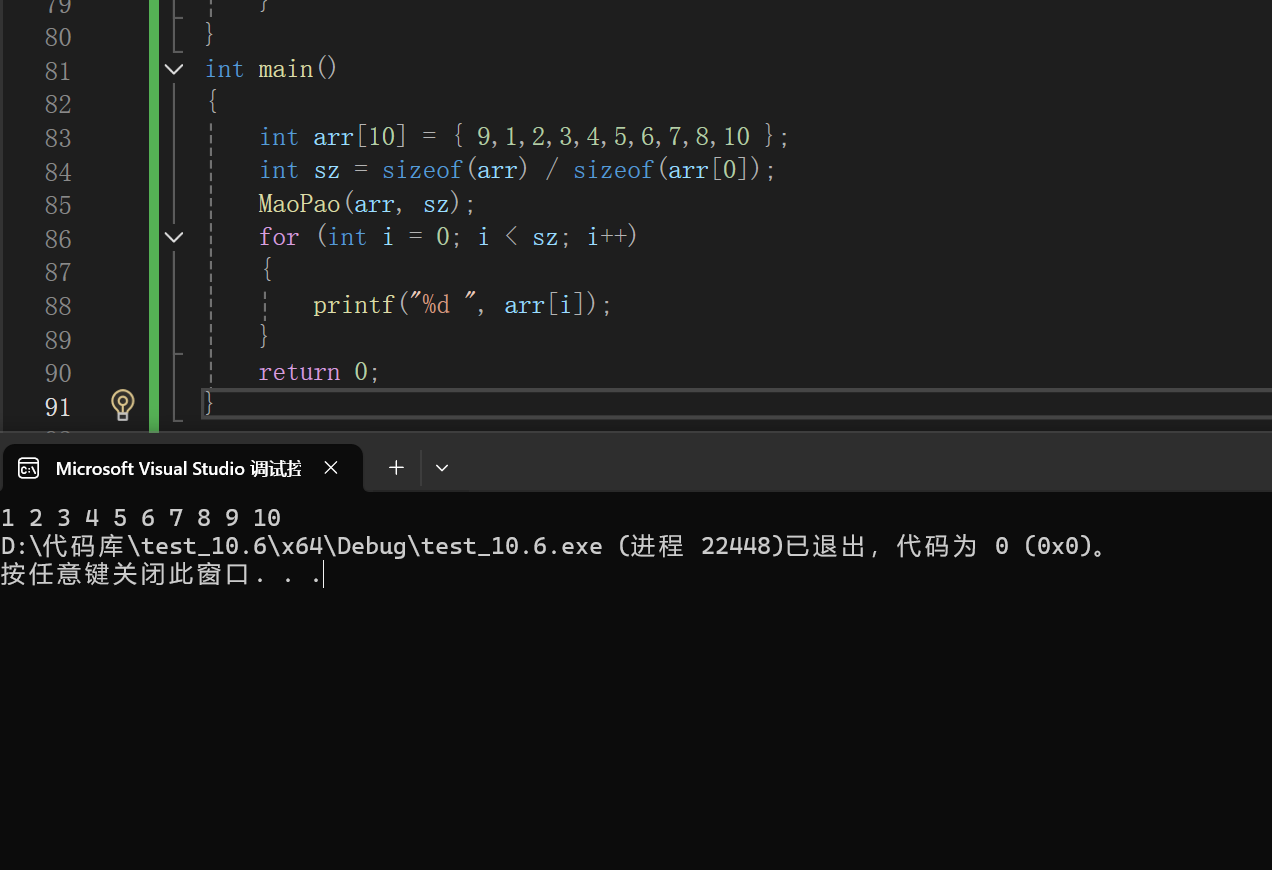This screenshot has width=1272, height=870.
Task: Close the Microsoft Visual Studio debug tab
Action: (x=331, y=467)
